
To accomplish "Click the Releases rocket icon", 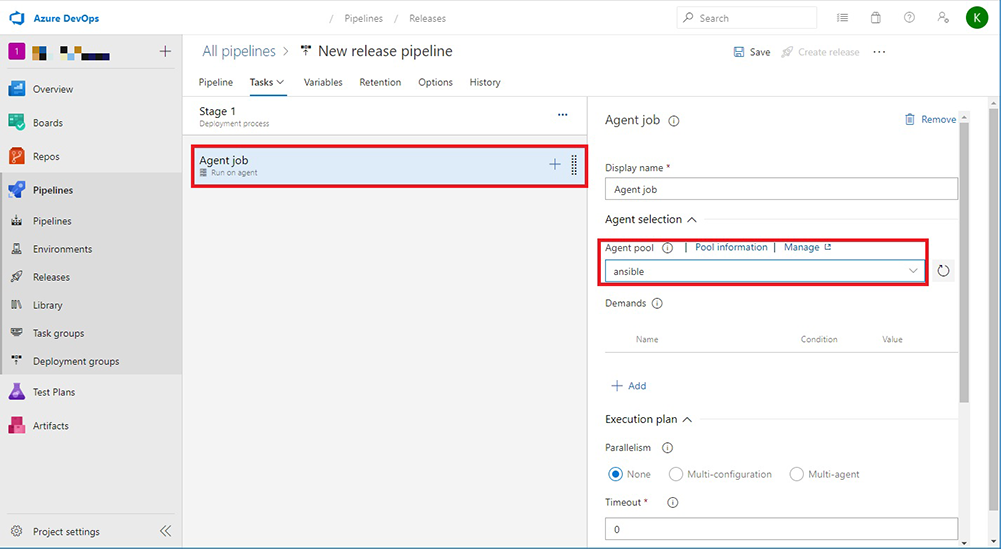I will coord(17,277).
